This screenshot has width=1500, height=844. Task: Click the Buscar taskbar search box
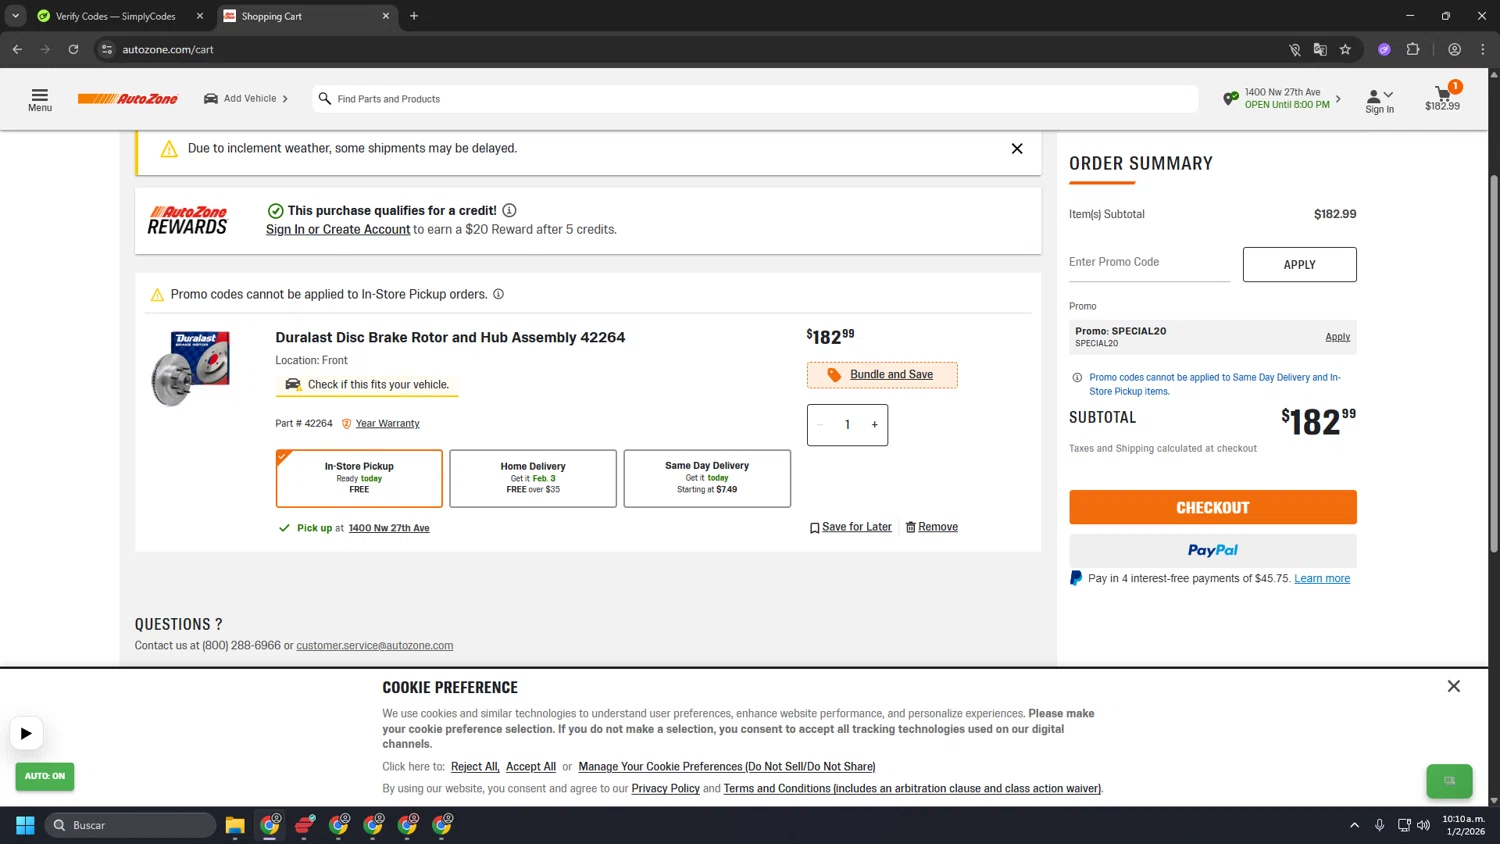point(131,825)
